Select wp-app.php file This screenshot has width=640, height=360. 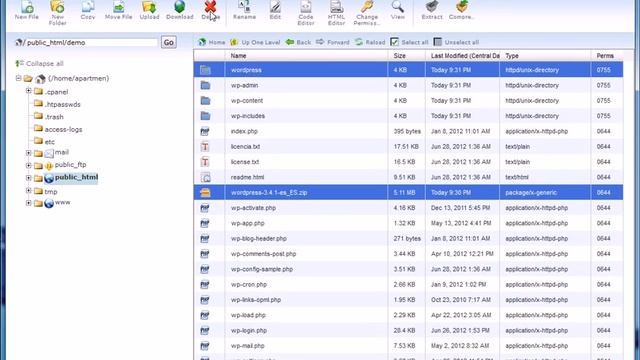408,223
